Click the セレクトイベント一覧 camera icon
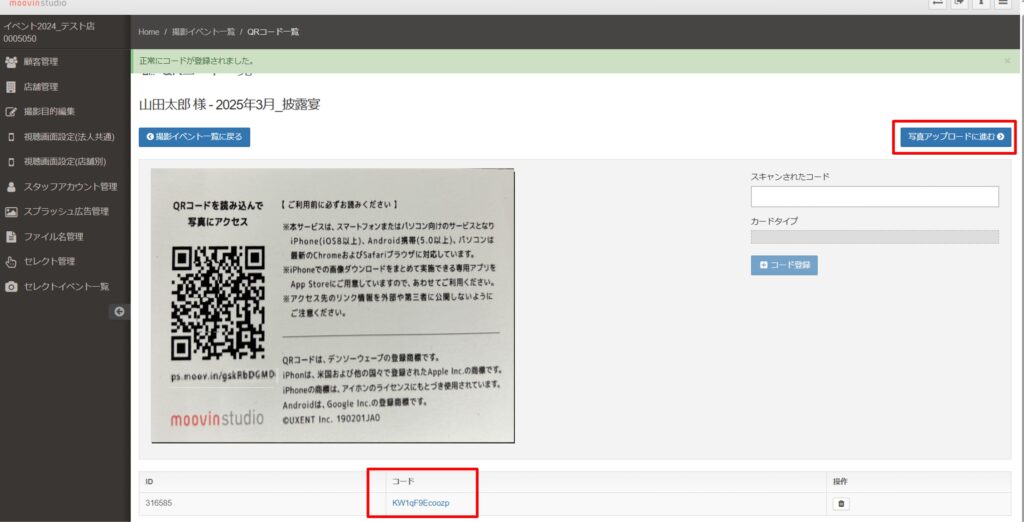The width and height of the screenshot is (1024, 522). 11,287
